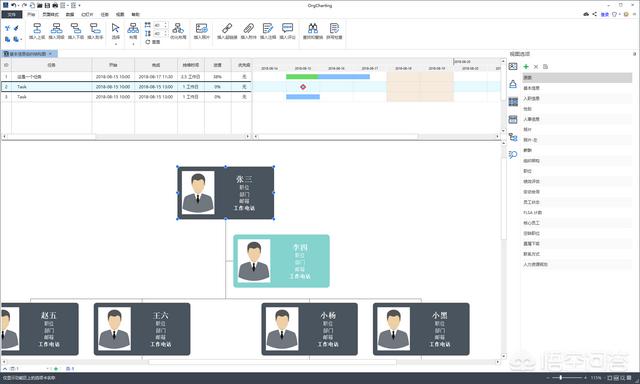Increase the horizontal spacing stepper value

tap(166, 23)
